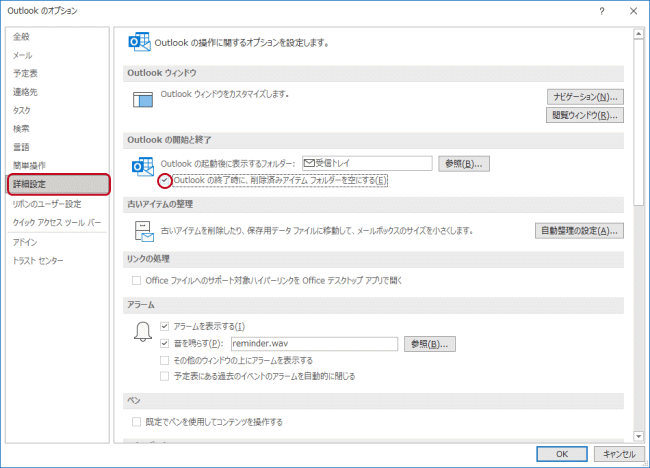
Task: Click the scrollbar up arrow
Action: (638, 34)
